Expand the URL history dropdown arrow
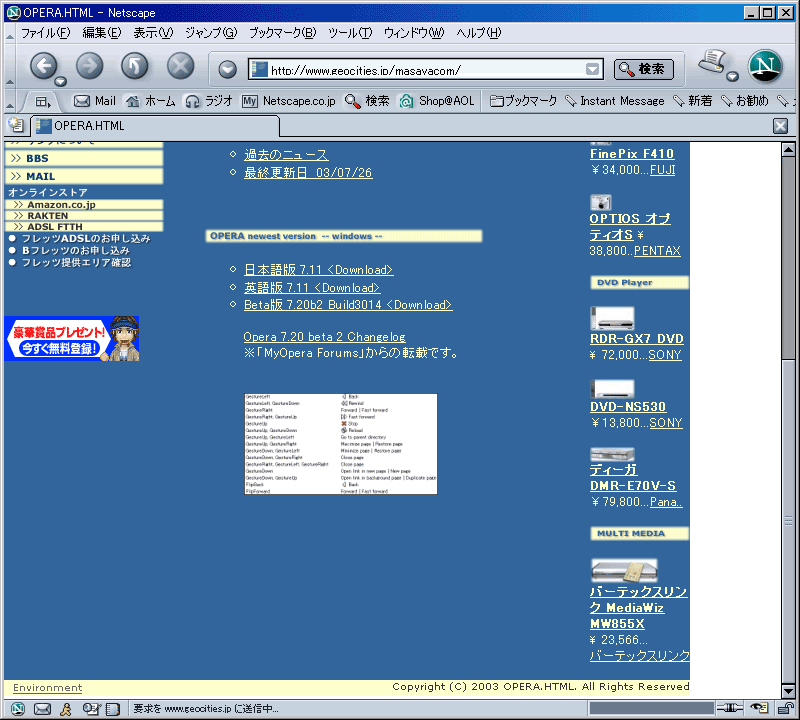The width and height of the screenshot is (800, 720). coord(592,69)
